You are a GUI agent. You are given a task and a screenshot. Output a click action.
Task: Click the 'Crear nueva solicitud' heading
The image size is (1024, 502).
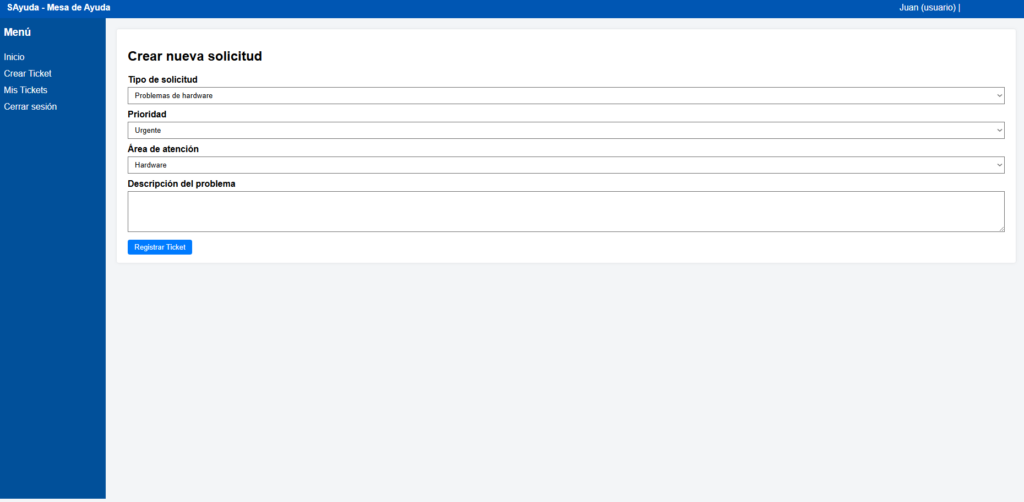coord(195,56)
